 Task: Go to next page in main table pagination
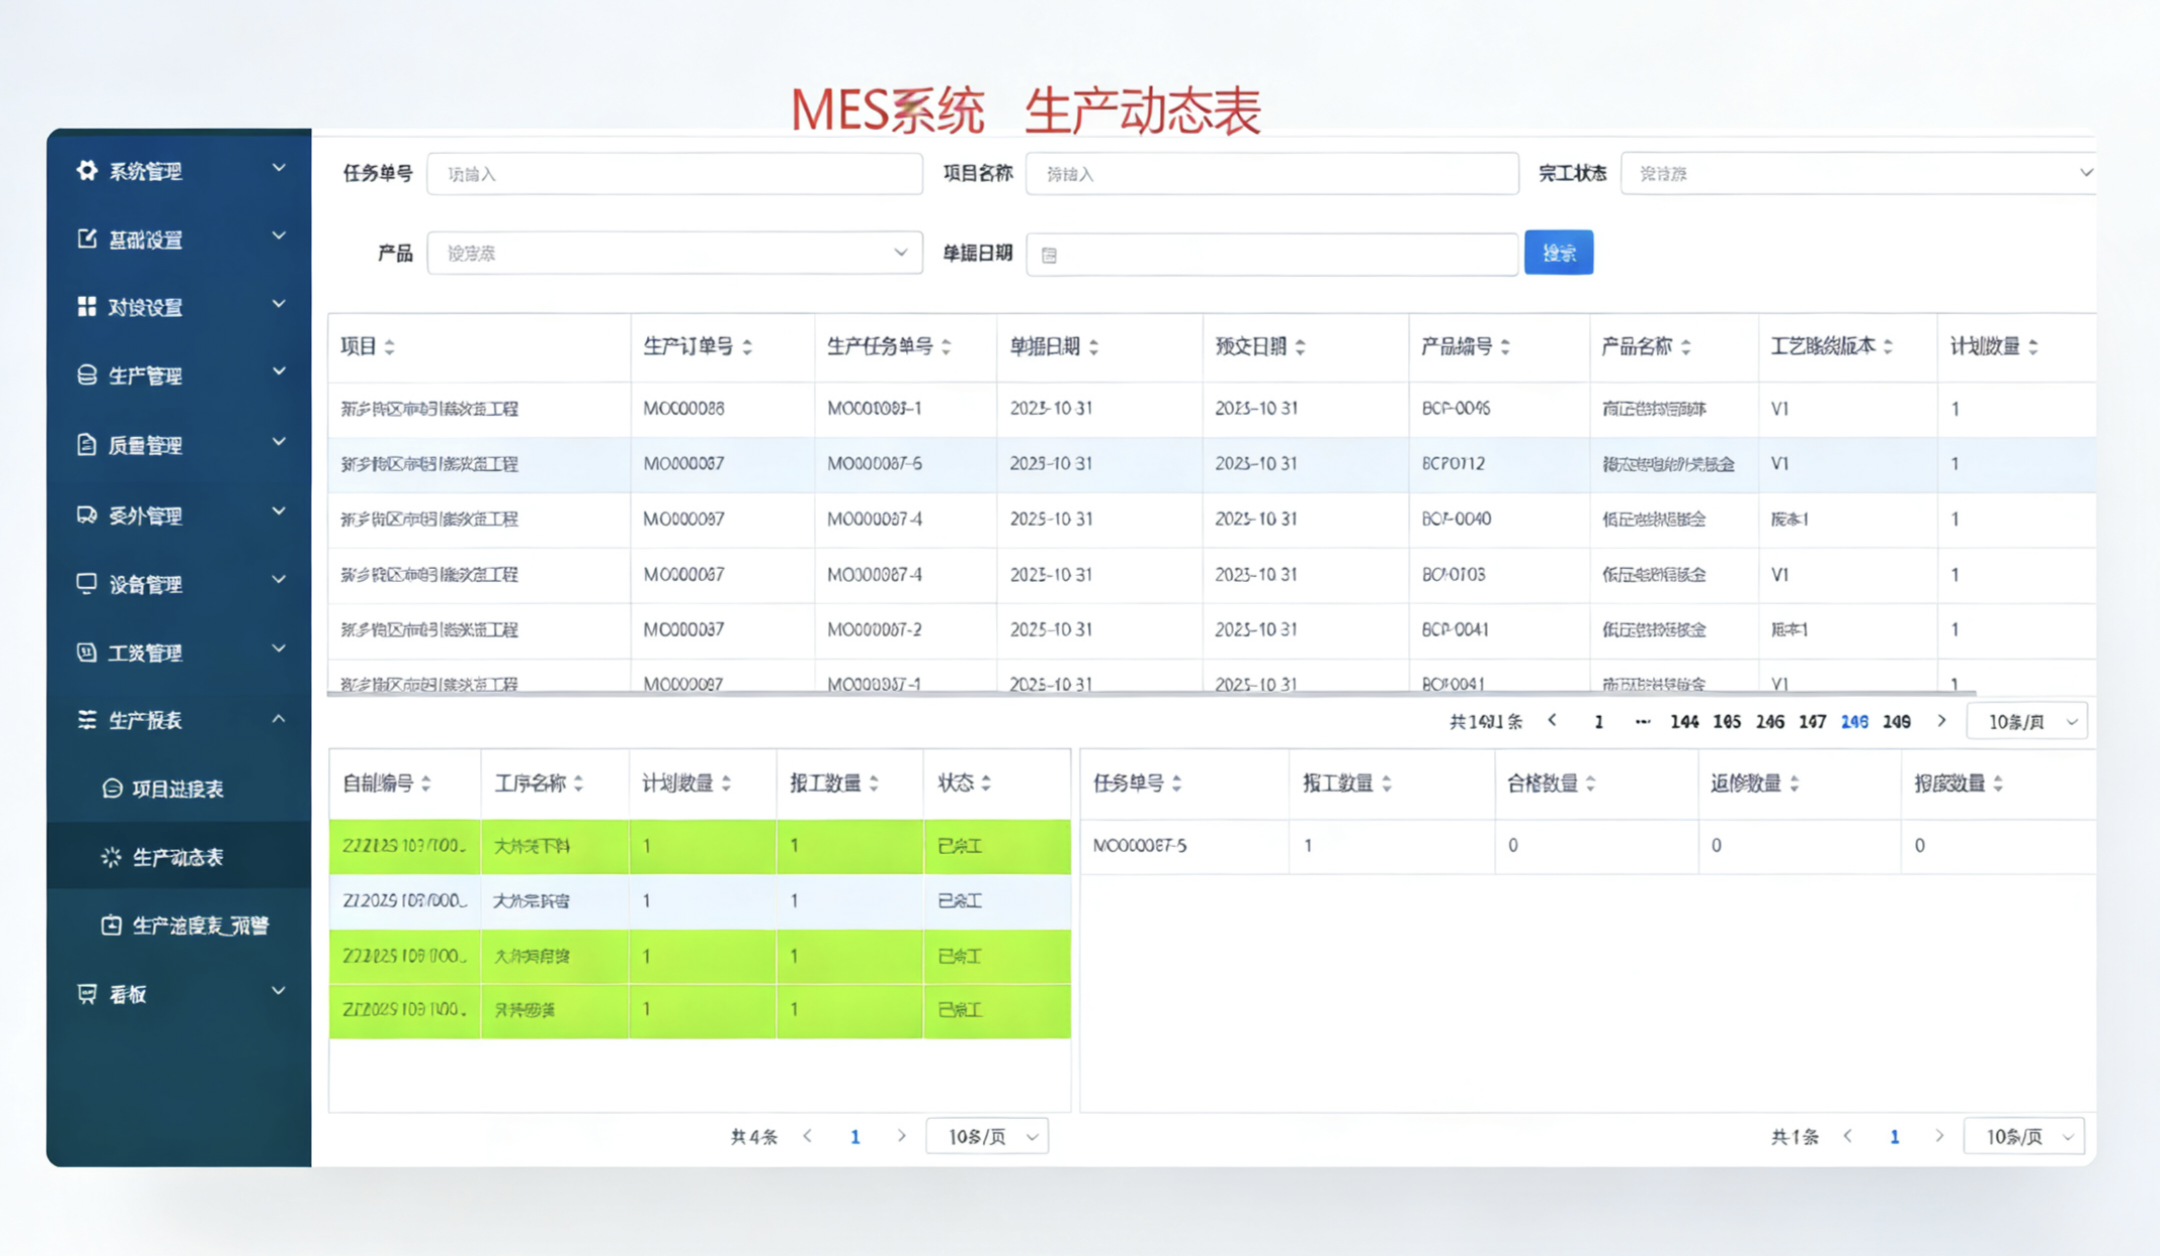coord(1941,721)
